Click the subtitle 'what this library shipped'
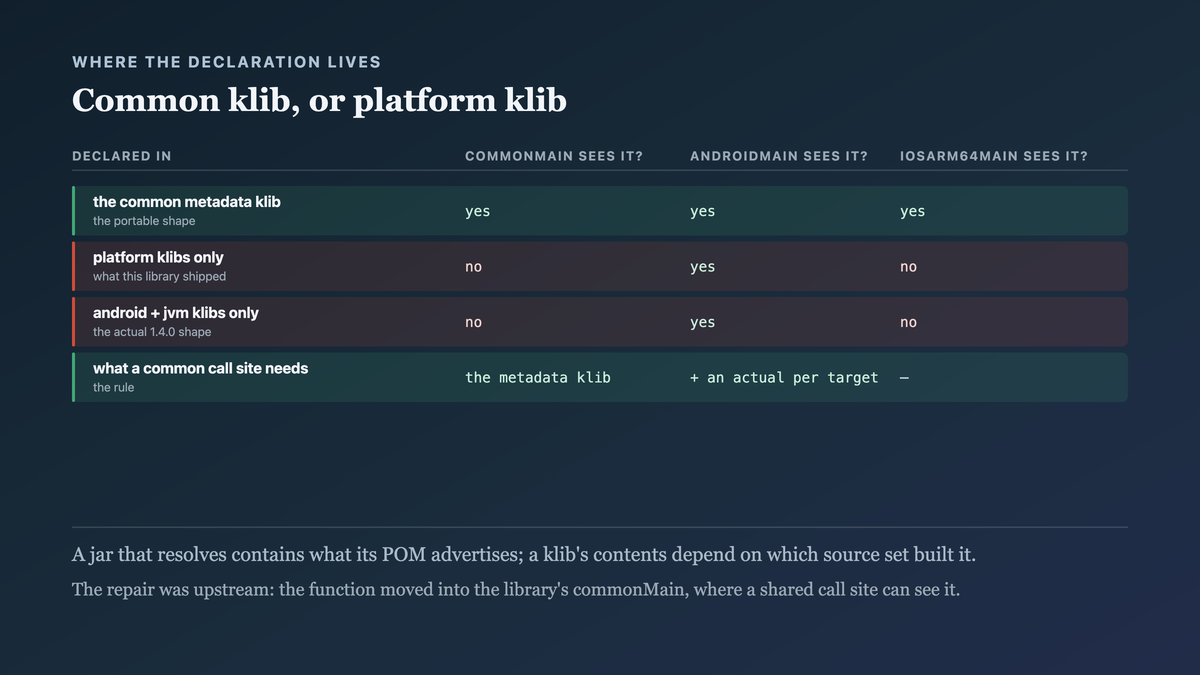Screen dimensions: 1200x675 click(x=160, y=277)
